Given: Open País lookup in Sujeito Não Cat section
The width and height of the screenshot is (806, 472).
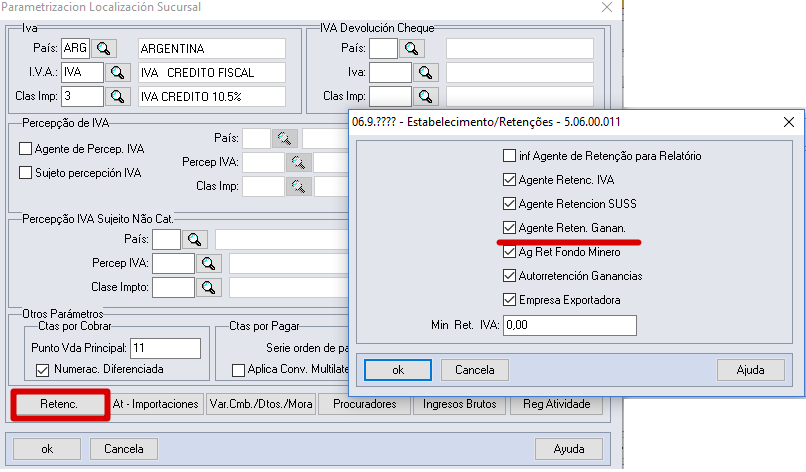Looking at the screenshot, I should [195, 239].
